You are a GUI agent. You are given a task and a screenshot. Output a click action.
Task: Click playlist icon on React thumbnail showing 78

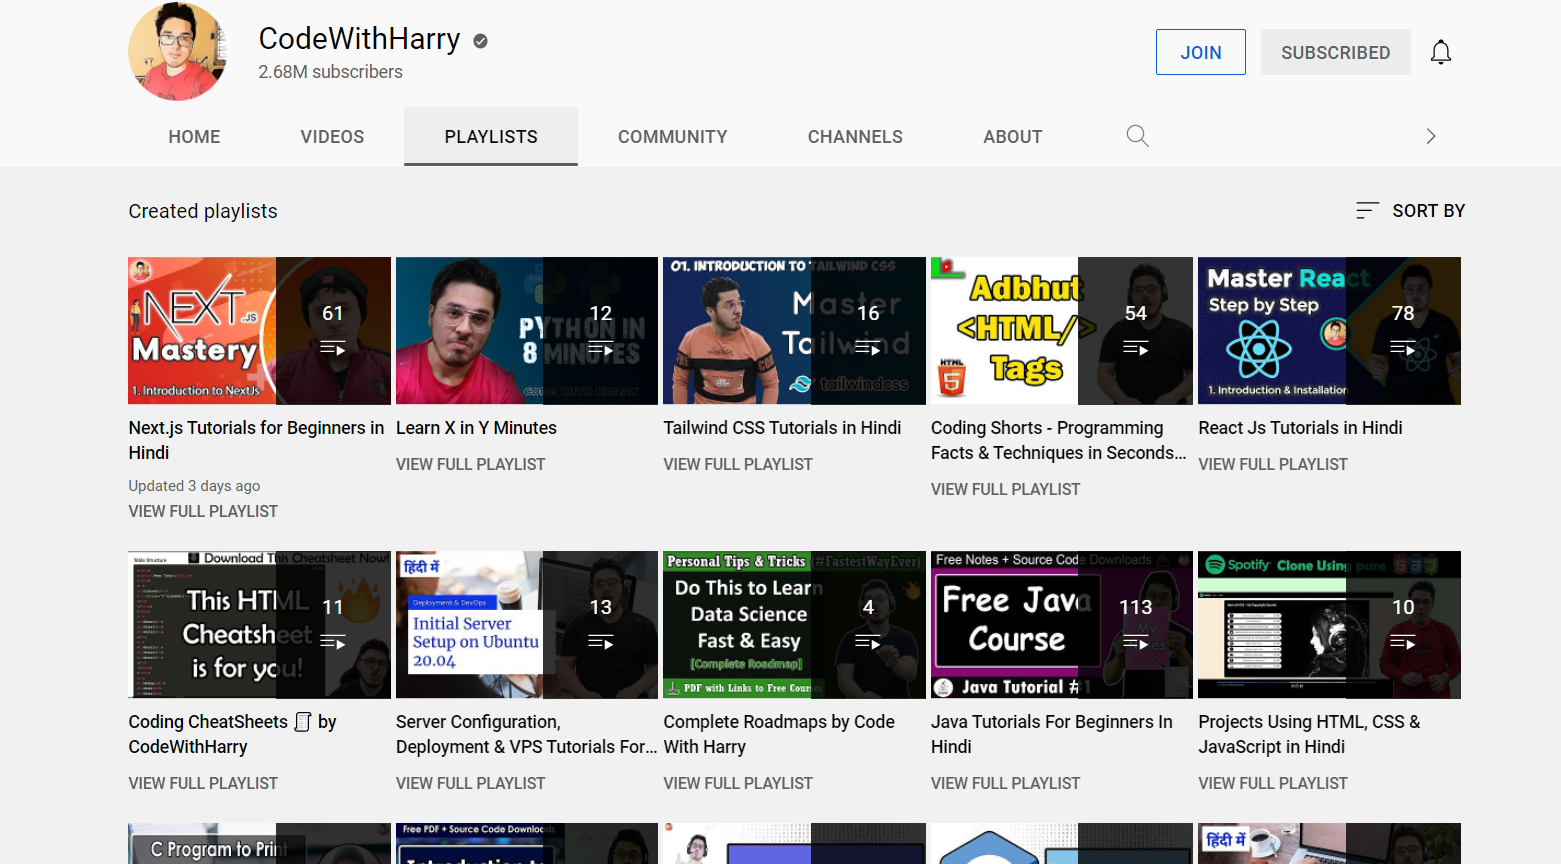tap(1403, 348)
